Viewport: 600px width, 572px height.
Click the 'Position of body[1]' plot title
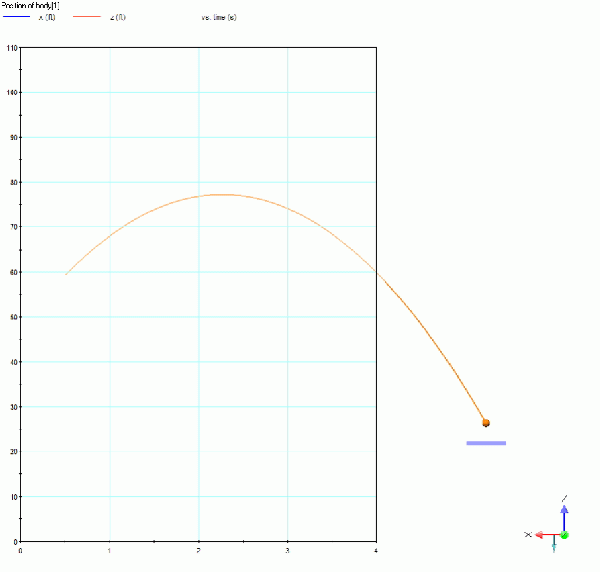tap(31, 6)
